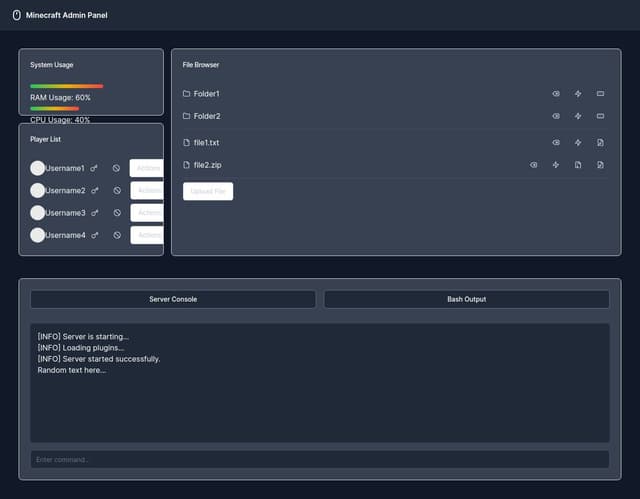Screen dimensions: 640x499
Task: Click the lightning bolt icon for file2.zip
Action: tap(556, 165)
